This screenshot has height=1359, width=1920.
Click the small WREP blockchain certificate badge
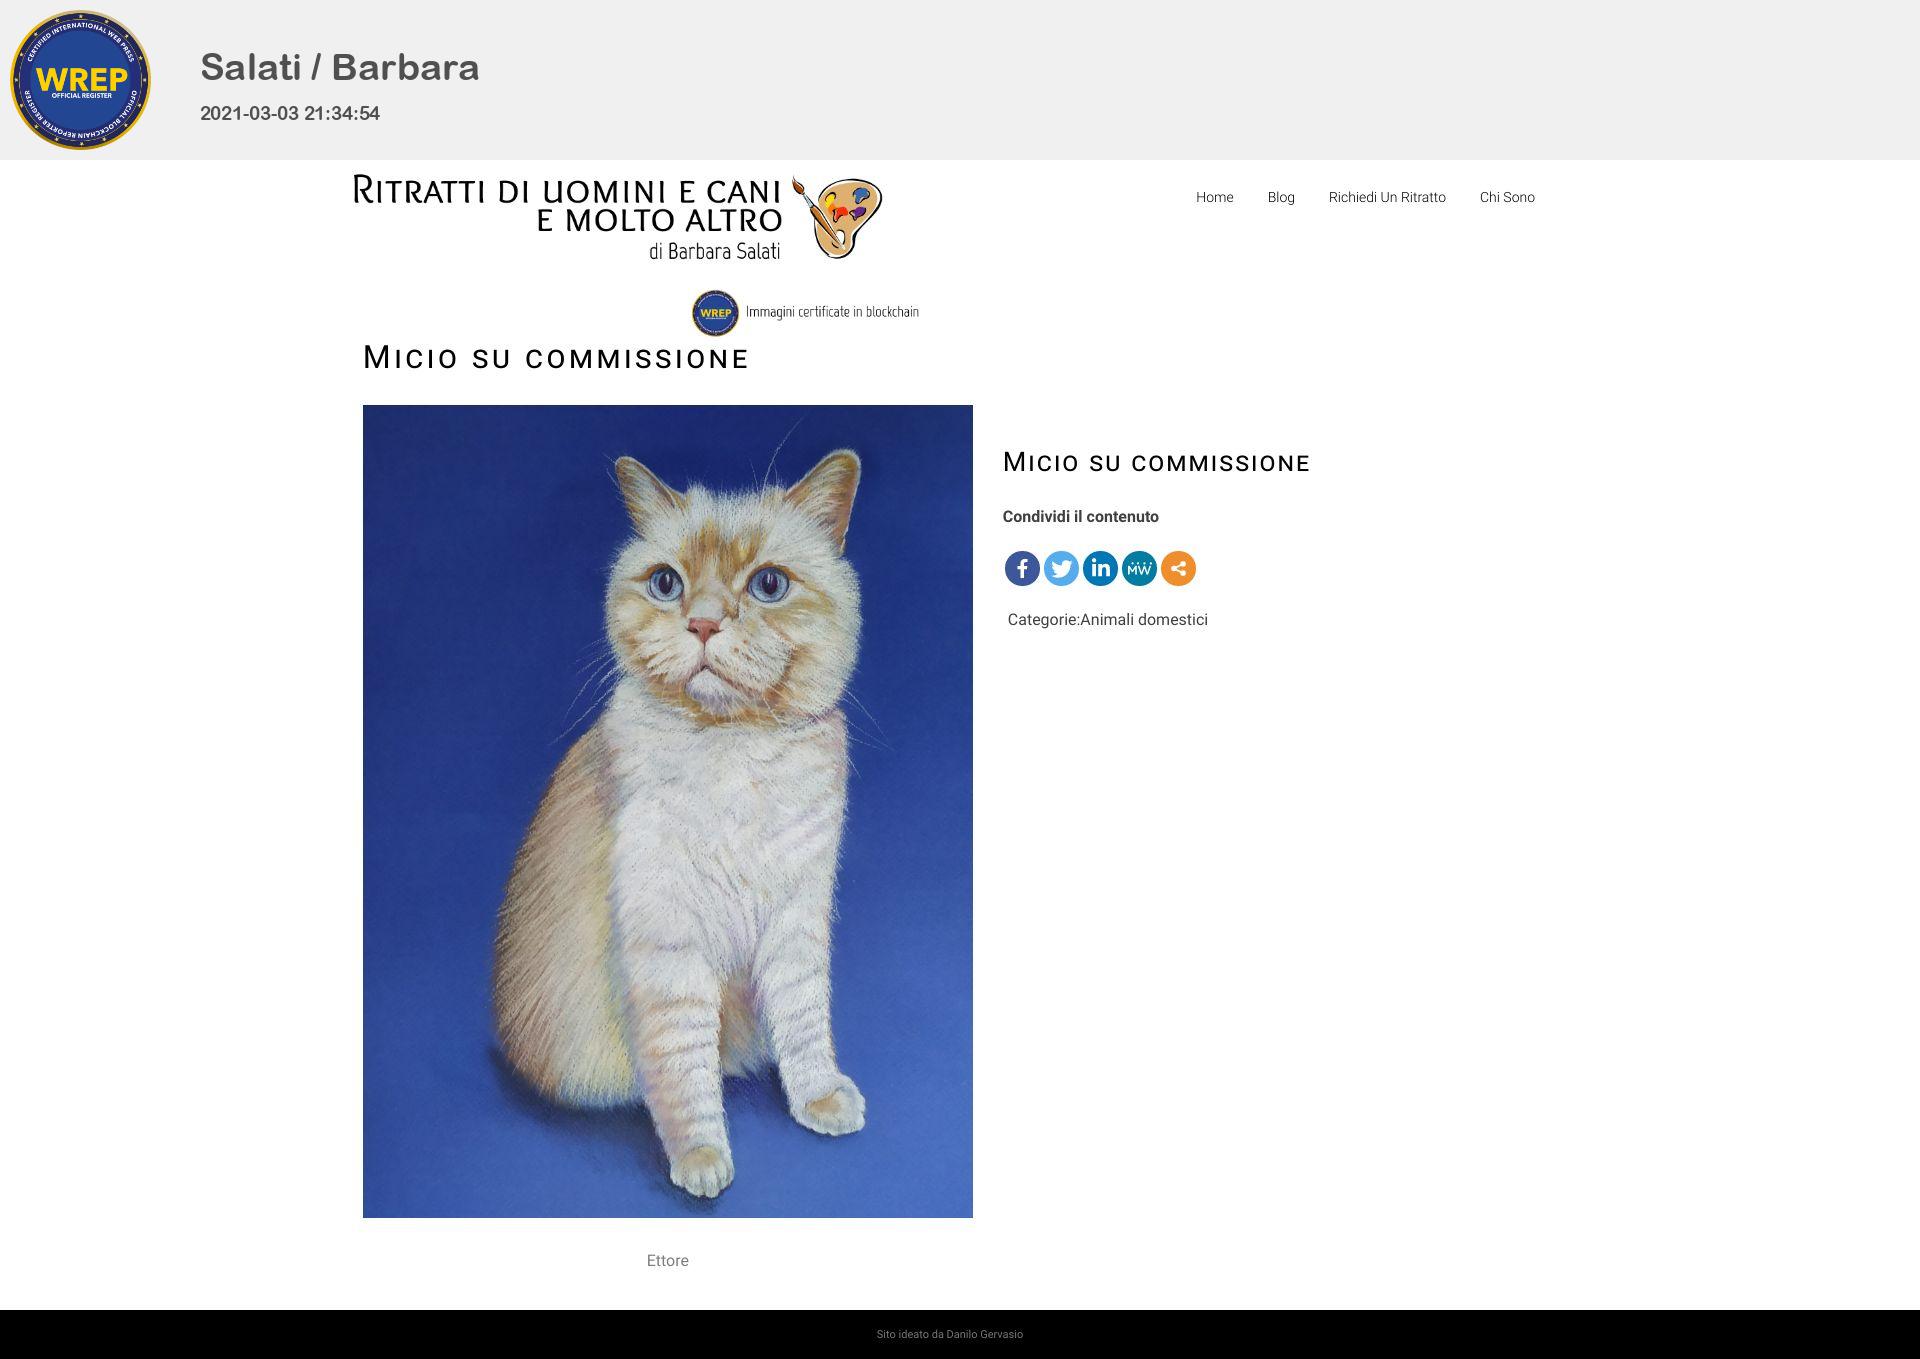(x=715, y=313)
